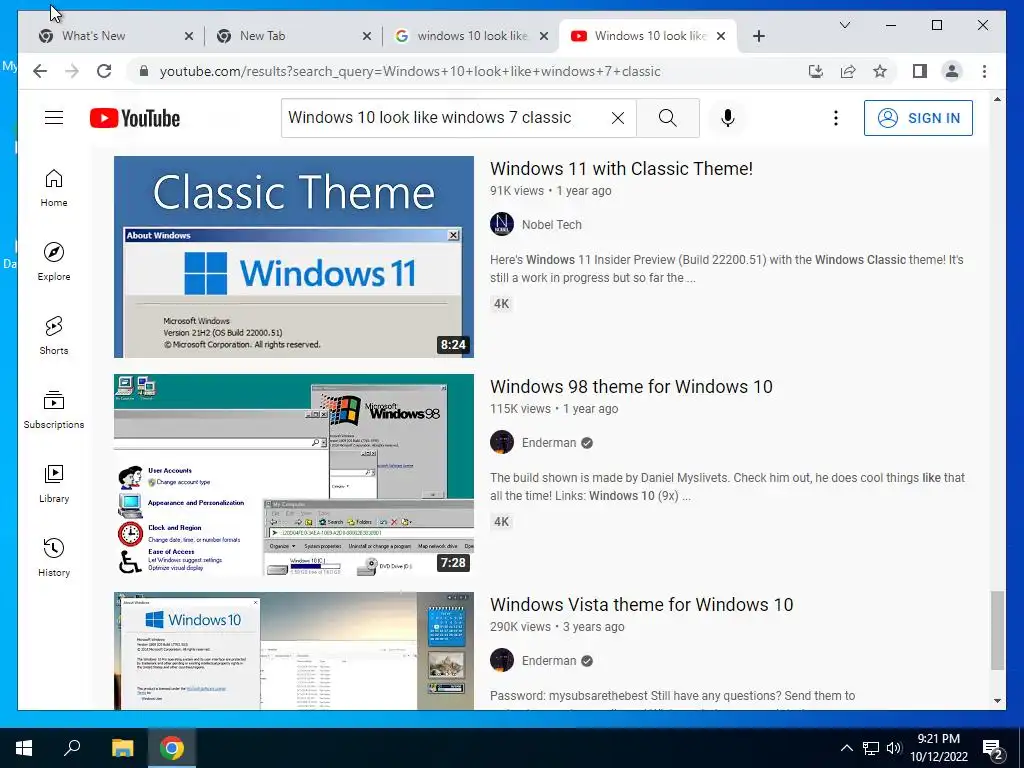Open a new Chrome tab with plus
Screen dimensions: 1024x768
(x=758, y=36)
